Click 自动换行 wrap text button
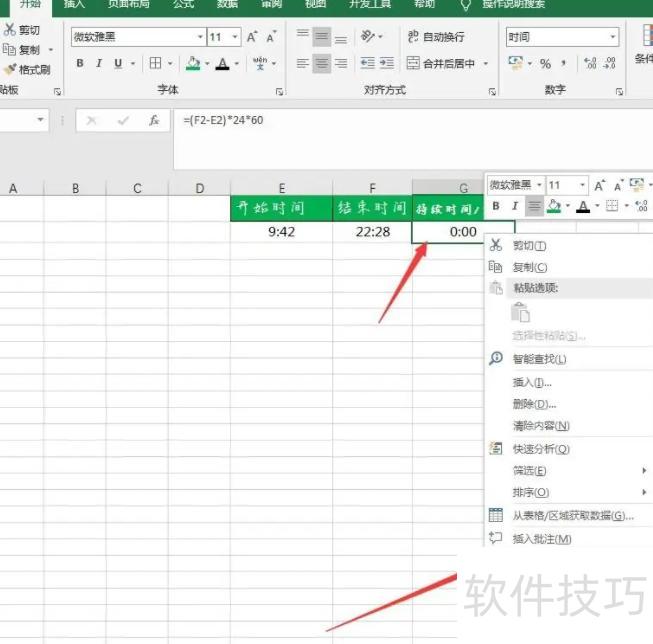The height and width of the screenshot is (644, 653). coord(436,37)
